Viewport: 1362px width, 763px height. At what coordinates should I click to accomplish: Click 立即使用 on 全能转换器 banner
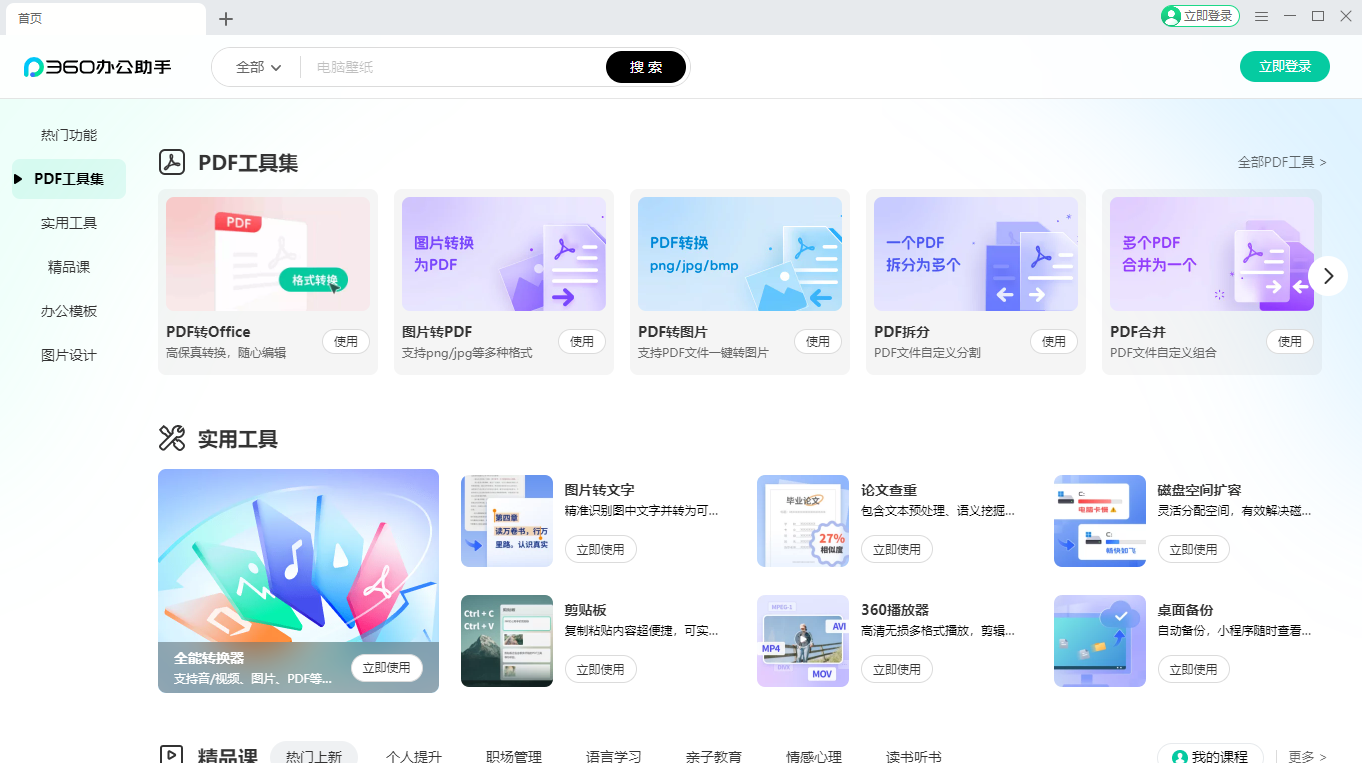[x=387, y=667]
